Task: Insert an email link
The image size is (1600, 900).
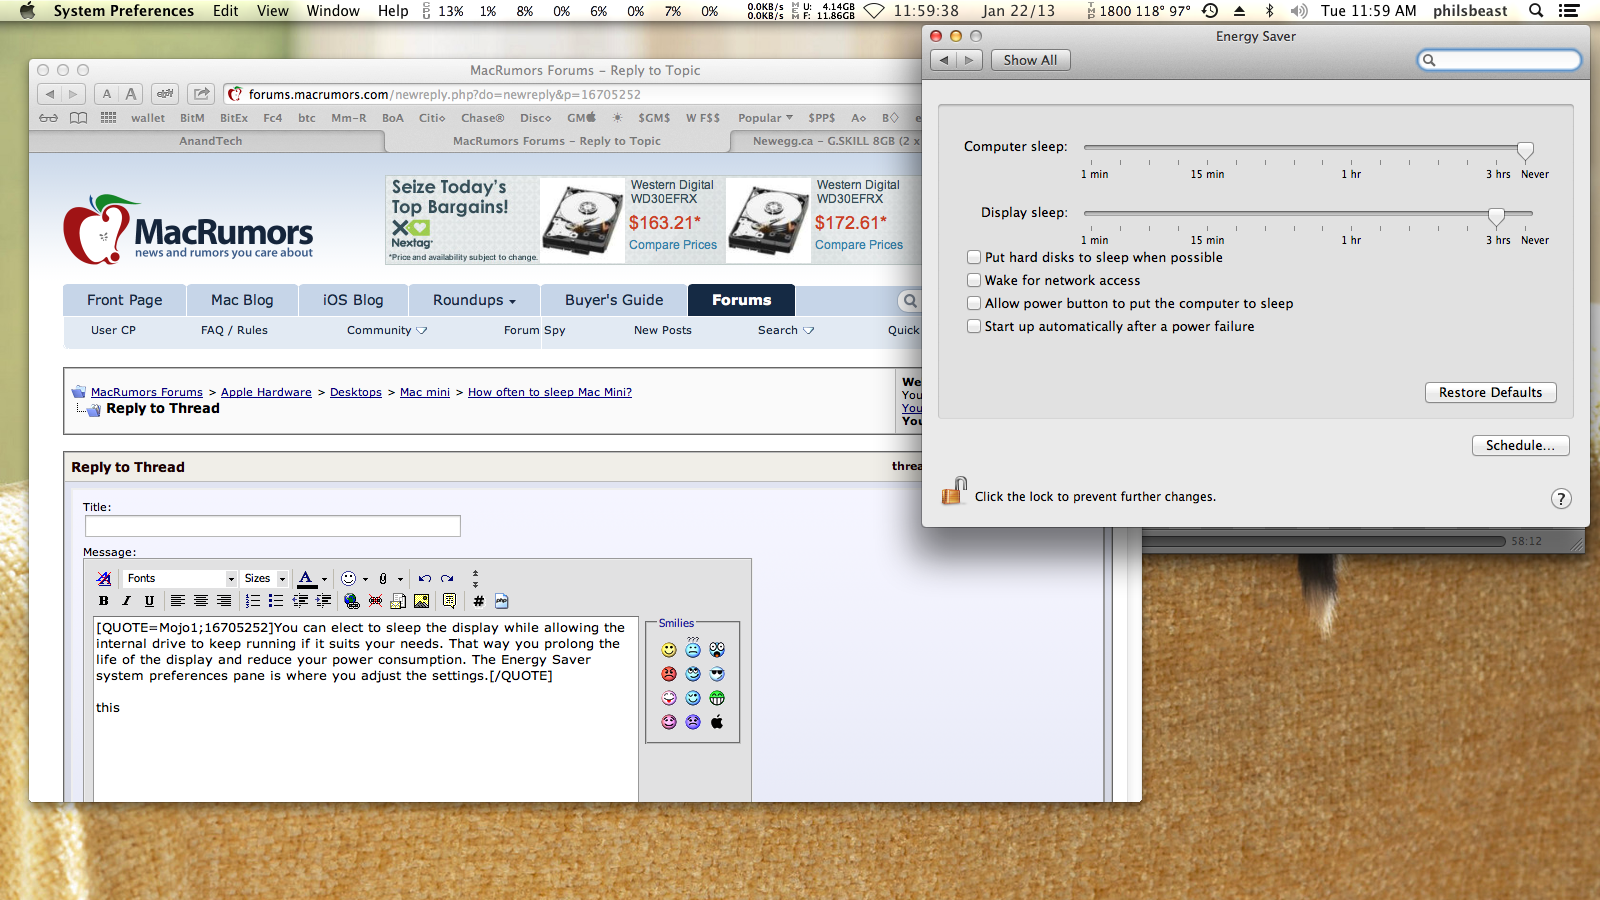Action: tap(398, 601)
